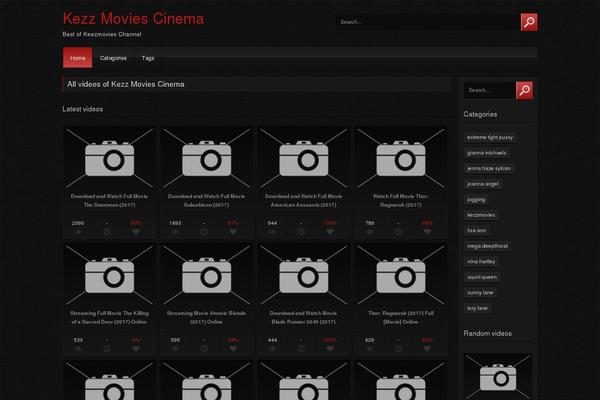The height and width of the screenshot is (400, 600).
Task: Click the 1493 view count
Action: coord(175,223)
